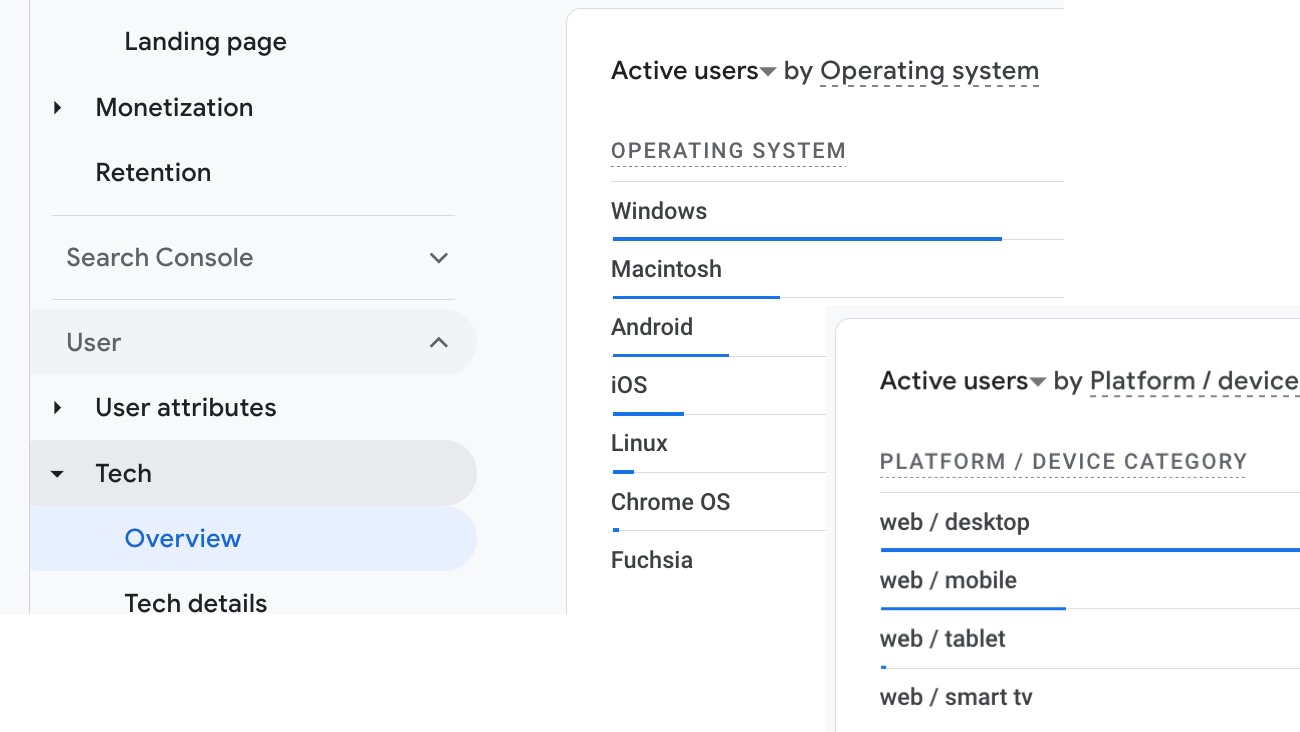Open the Monetization menu item

click(174, 107)
